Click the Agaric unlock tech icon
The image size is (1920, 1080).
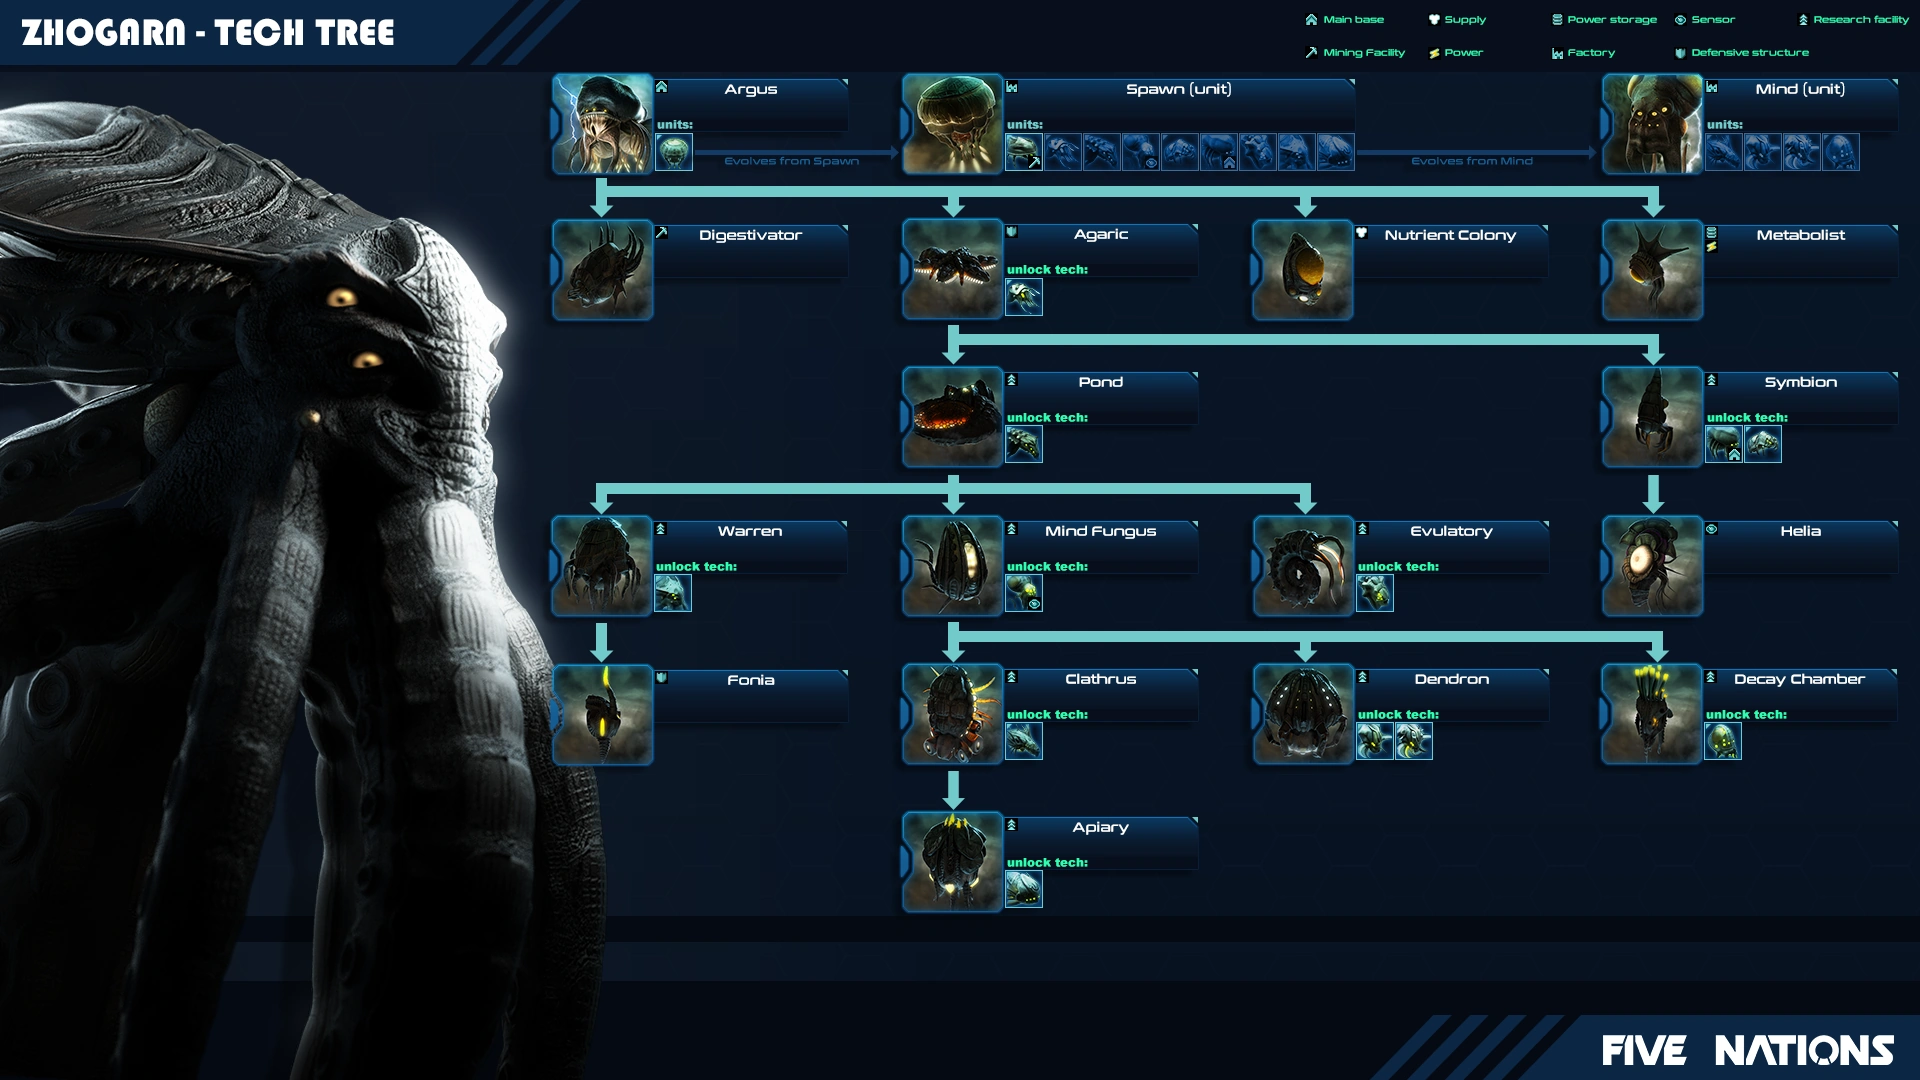coord(1023,297)
